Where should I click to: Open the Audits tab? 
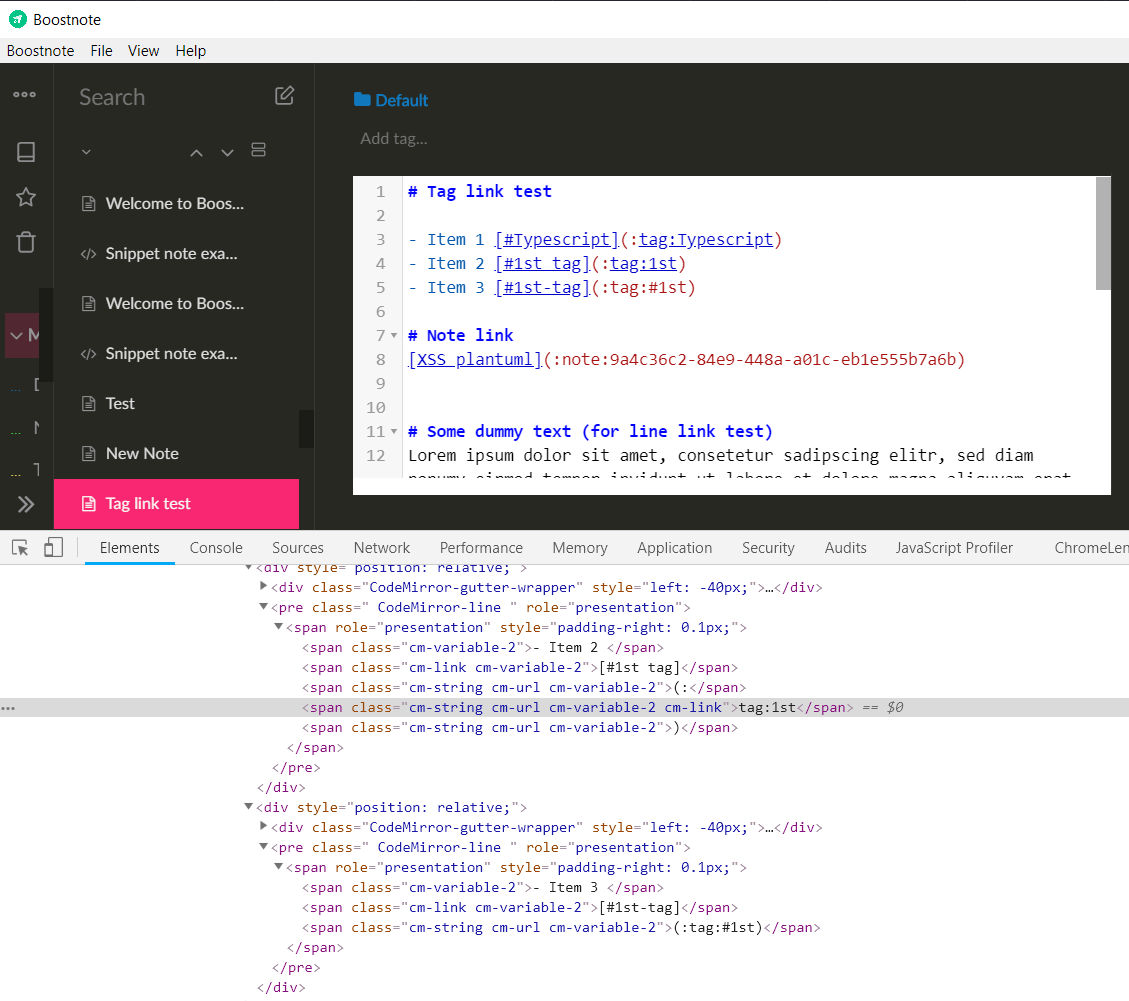845,548
